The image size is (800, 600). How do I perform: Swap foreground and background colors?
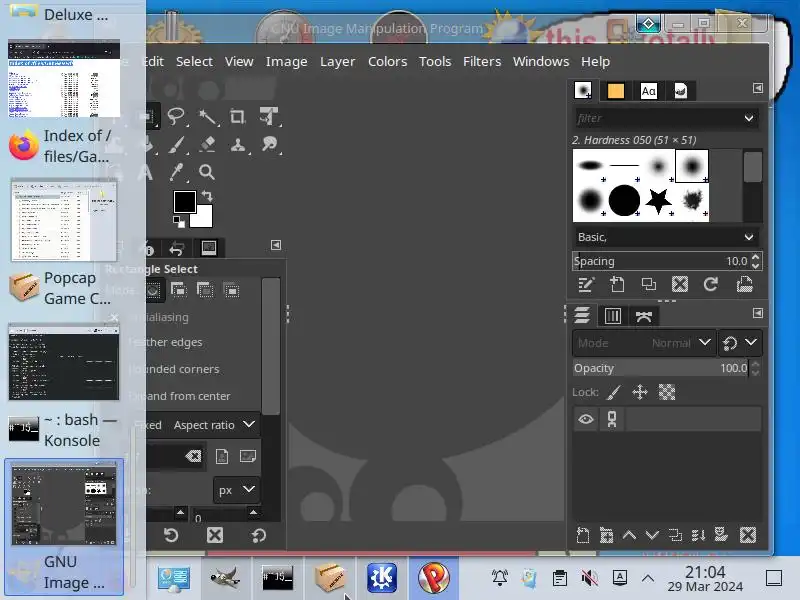tap(207, 196)
